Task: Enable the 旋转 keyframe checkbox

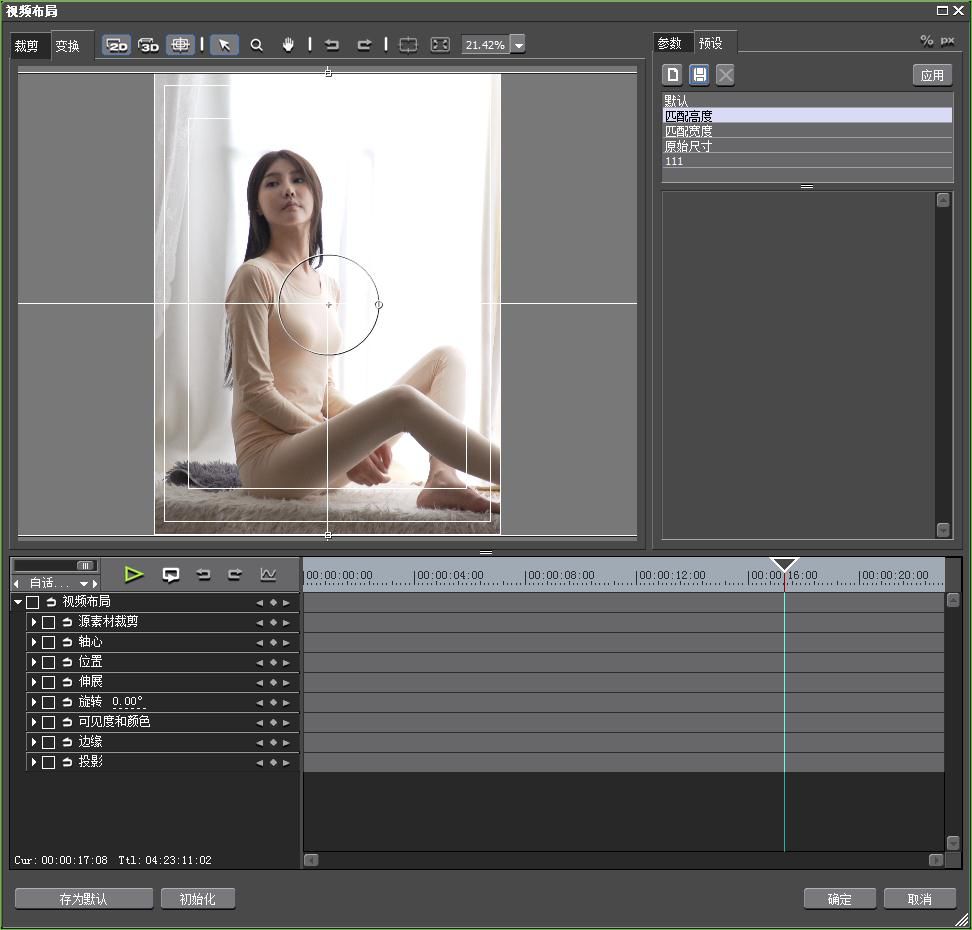Action: click(48, 702)
